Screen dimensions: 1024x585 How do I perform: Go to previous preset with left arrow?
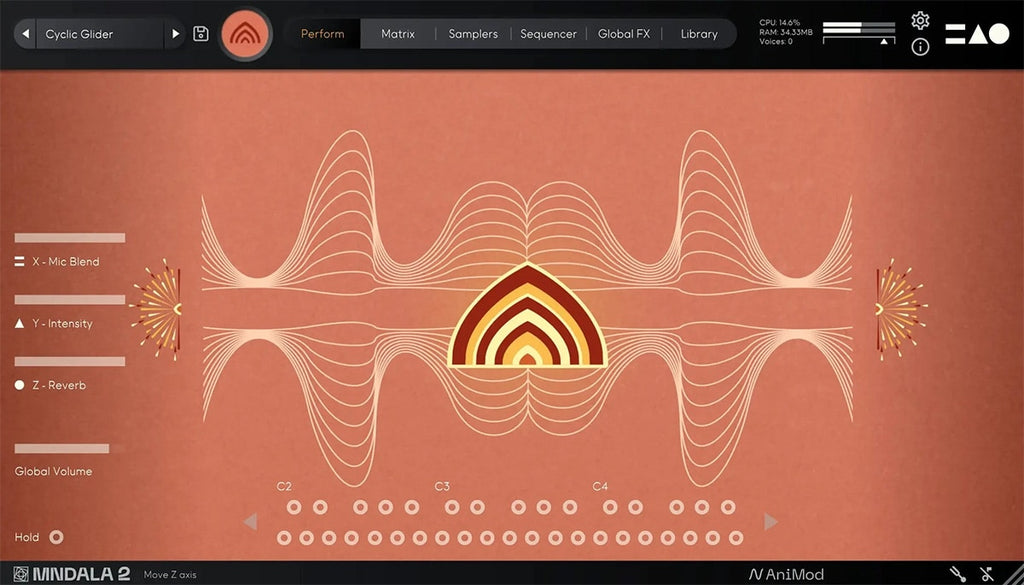click(27, 34)
